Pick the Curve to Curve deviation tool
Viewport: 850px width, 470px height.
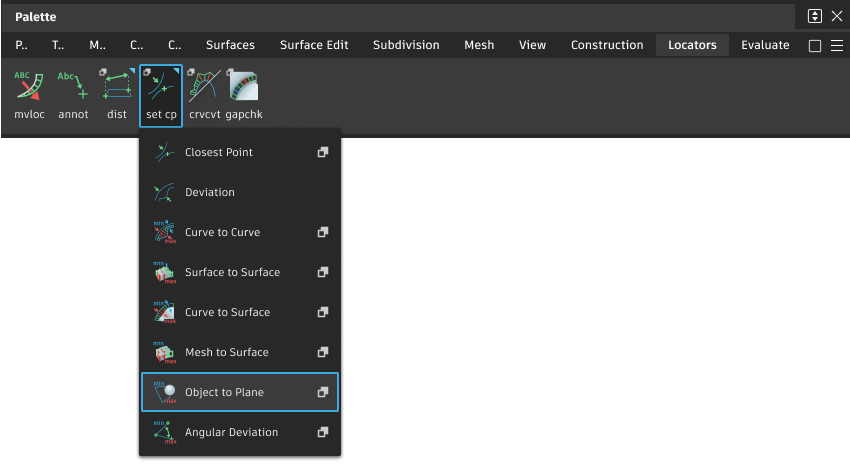pos(222,232)
